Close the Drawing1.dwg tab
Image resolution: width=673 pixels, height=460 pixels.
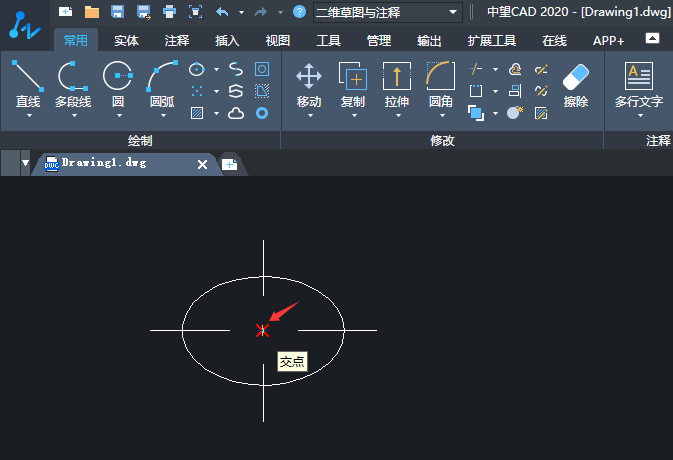(203, 164)
